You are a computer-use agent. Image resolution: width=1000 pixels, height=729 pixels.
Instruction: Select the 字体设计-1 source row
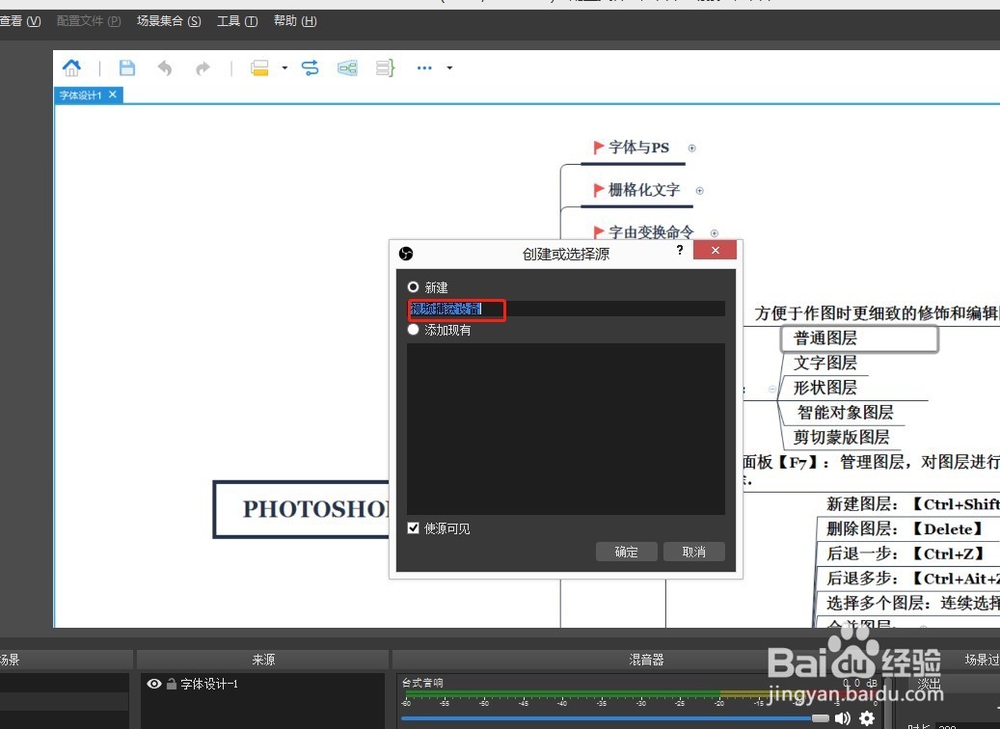(x=262, y=684)
